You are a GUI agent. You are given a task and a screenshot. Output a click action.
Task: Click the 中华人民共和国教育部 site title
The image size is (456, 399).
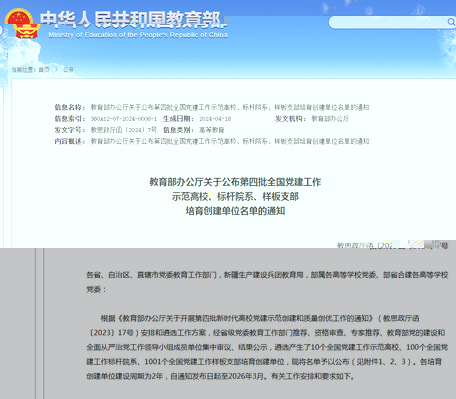(133, 20)
